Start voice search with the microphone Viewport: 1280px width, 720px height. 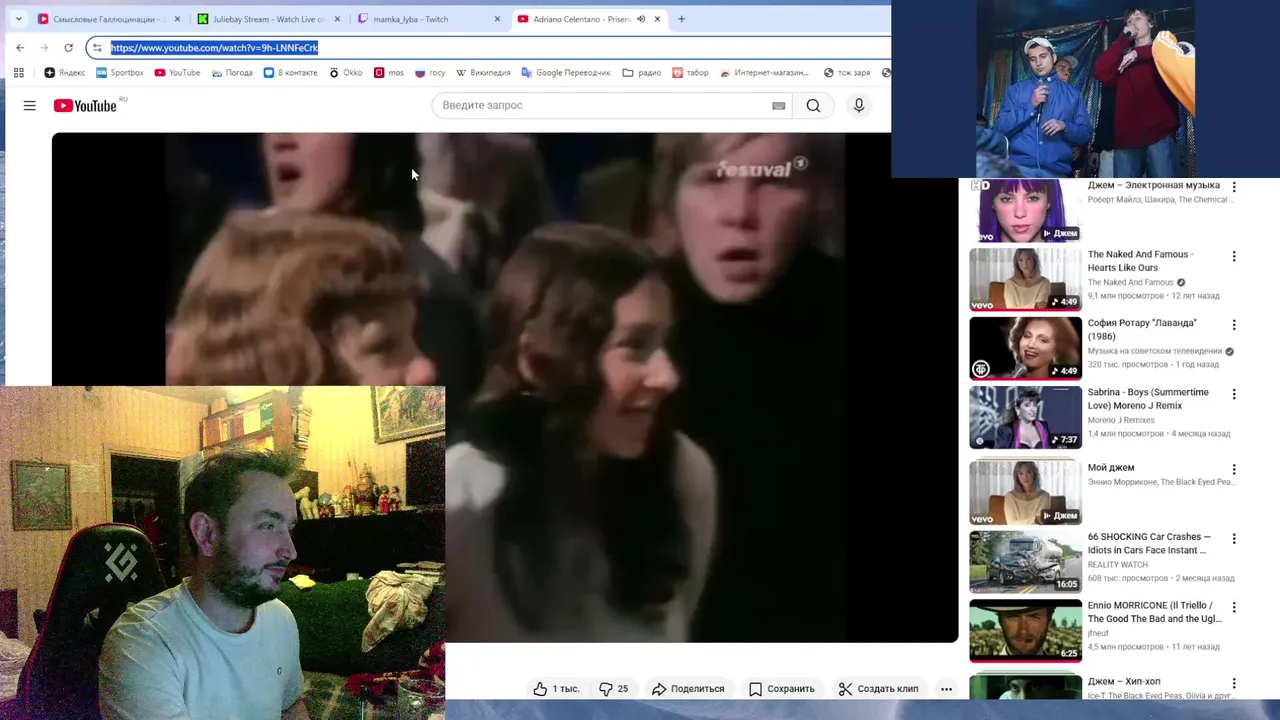click(858, 105)
